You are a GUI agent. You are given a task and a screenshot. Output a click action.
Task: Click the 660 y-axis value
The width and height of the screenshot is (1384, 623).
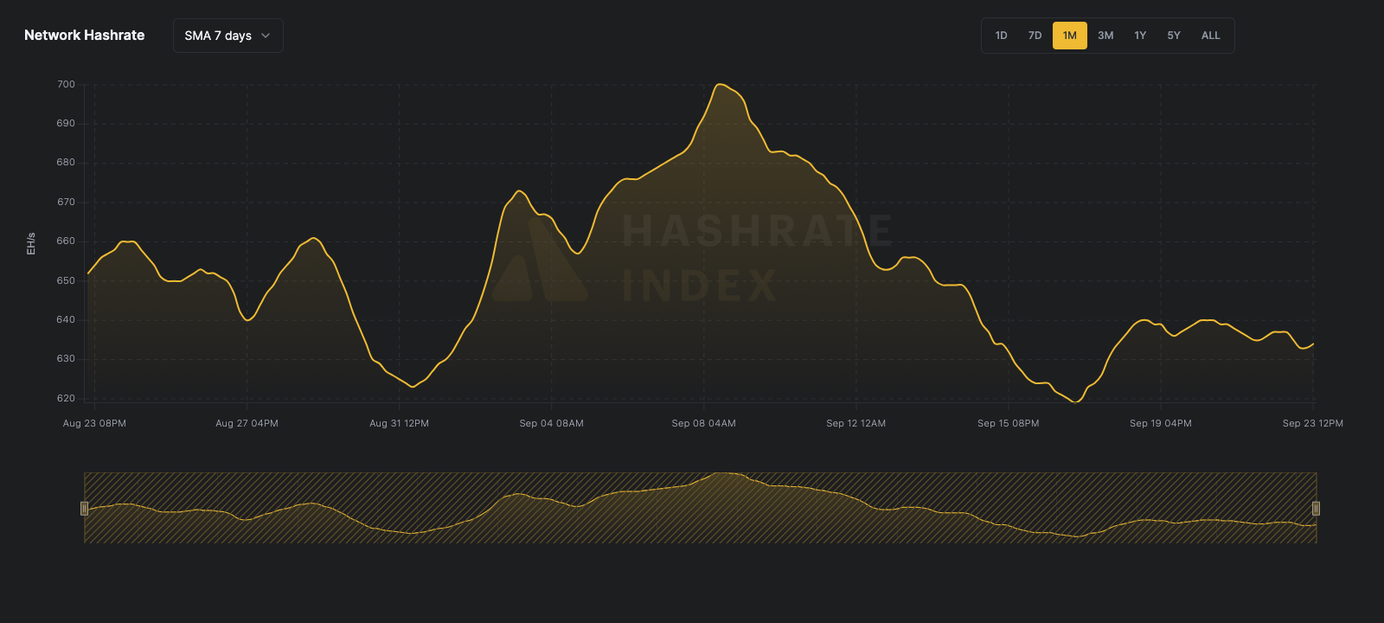(66, 241)
